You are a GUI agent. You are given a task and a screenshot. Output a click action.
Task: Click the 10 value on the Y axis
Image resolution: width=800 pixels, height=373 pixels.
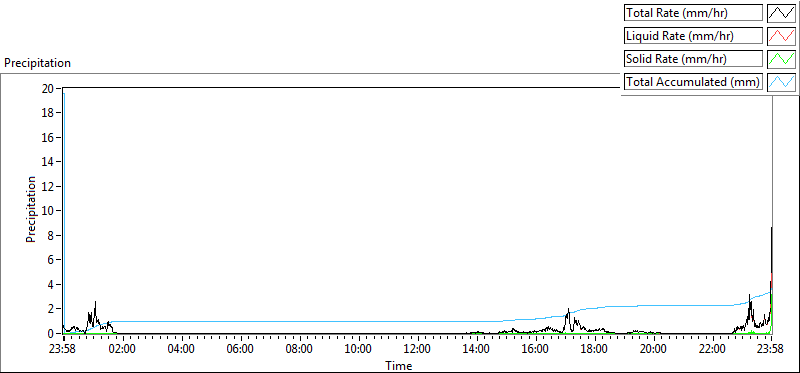pyautogui.click(x=48, y=210)
